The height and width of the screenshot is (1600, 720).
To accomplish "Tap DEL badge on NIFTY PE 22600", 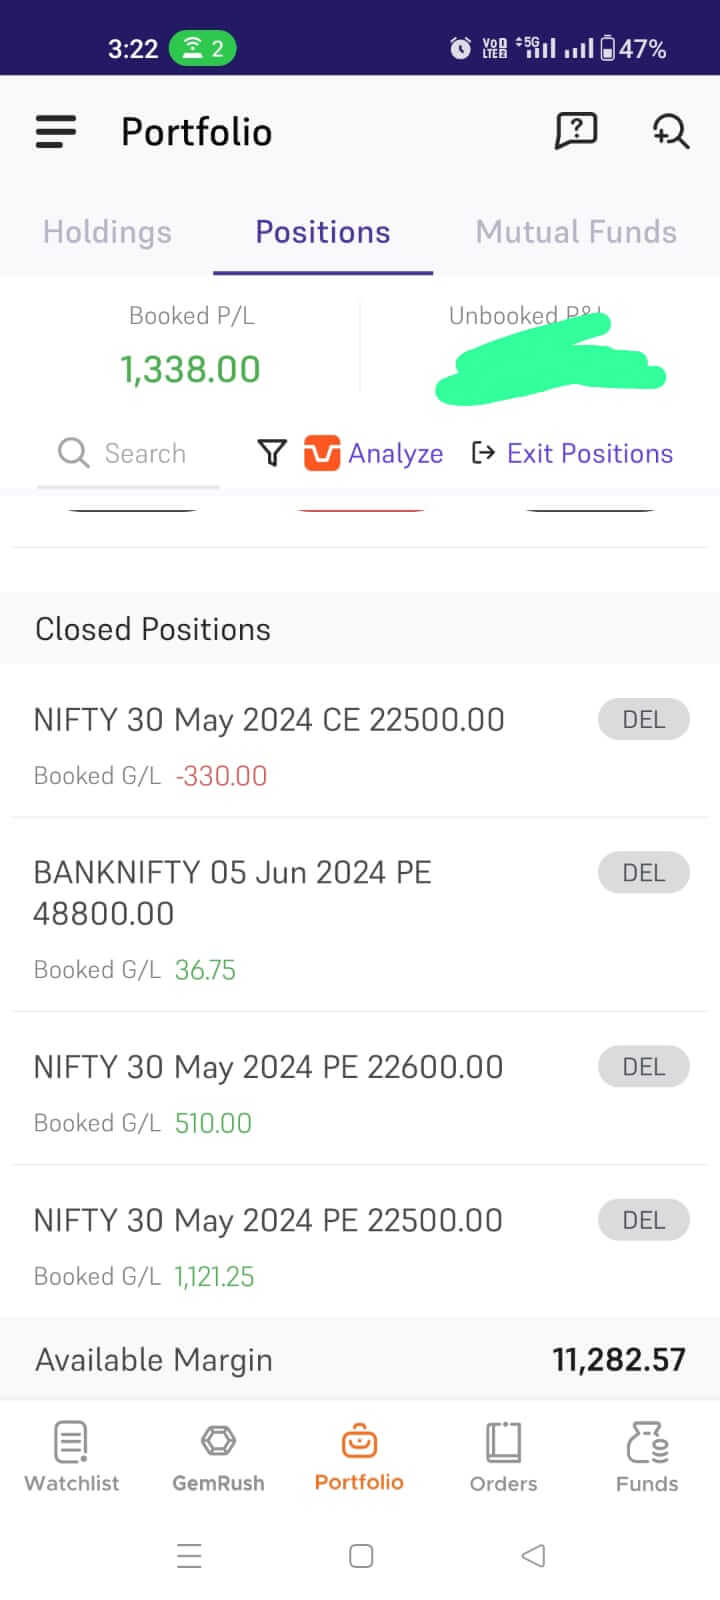I will click(643, 1067).
